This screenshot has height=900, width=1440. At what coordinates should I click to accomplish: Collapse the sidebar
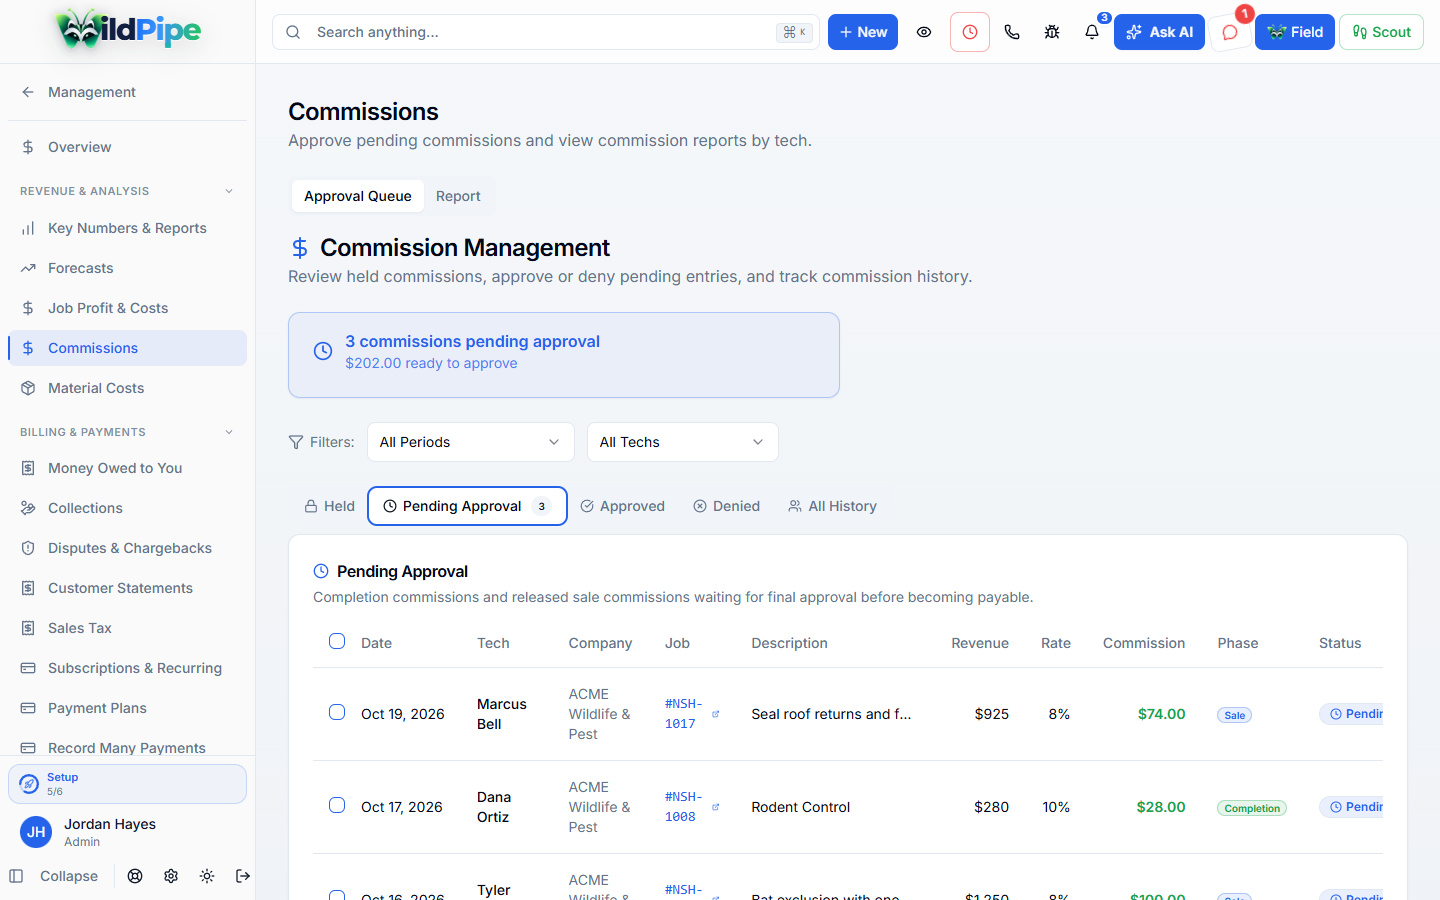tap(54, 876)
